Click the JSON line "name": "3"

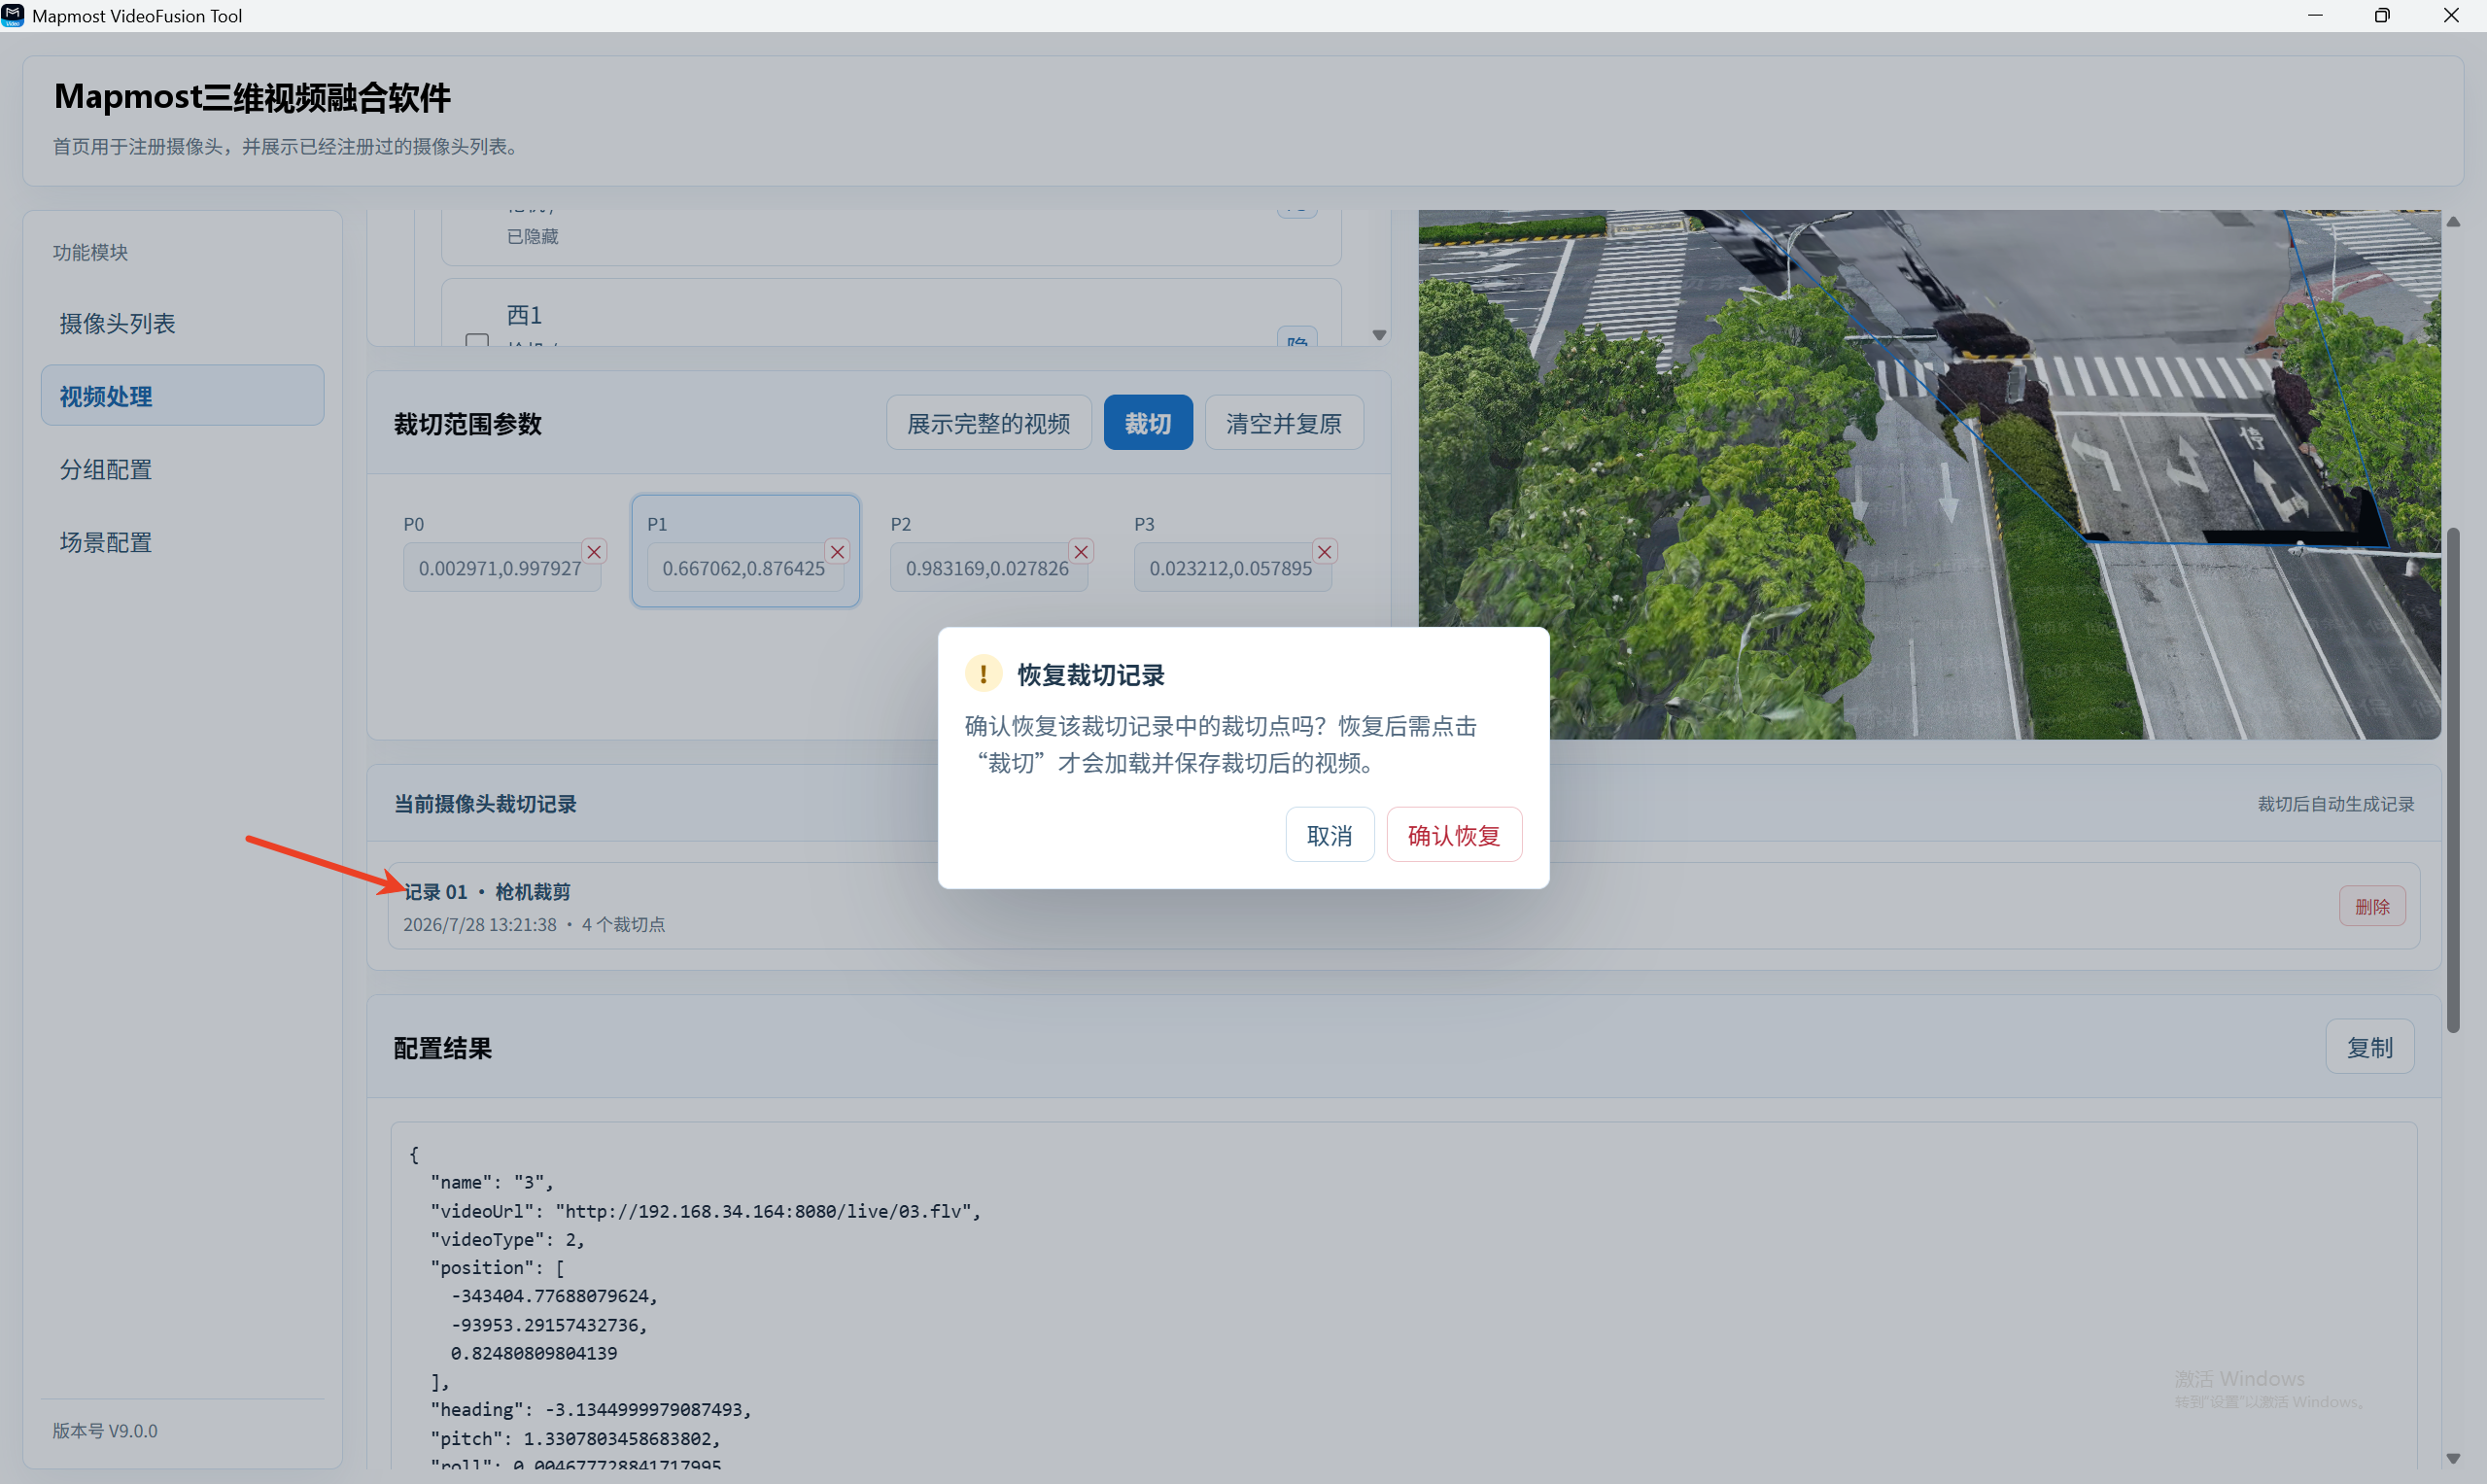(x=492, y=1182)
